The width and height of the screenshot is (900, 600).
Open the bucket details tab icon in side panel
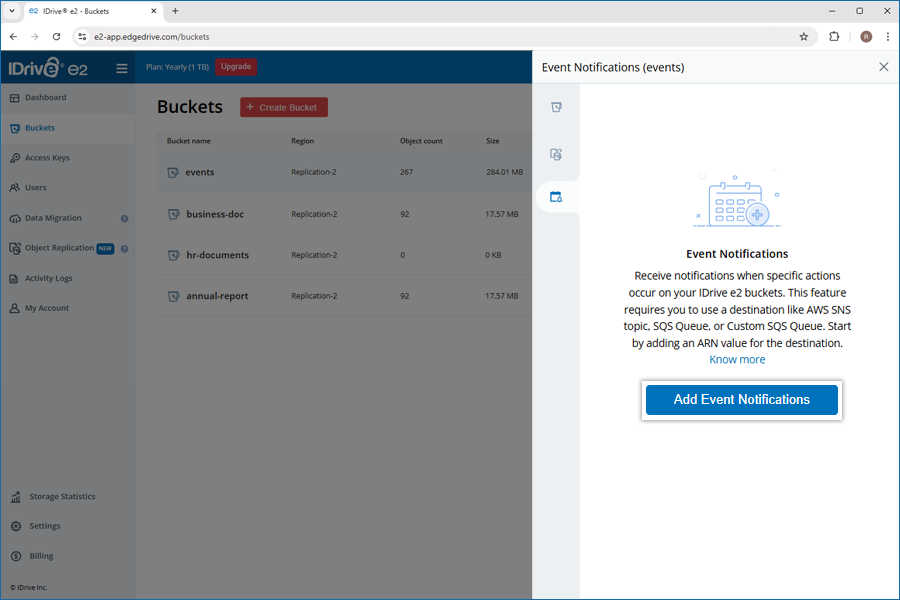556,107
